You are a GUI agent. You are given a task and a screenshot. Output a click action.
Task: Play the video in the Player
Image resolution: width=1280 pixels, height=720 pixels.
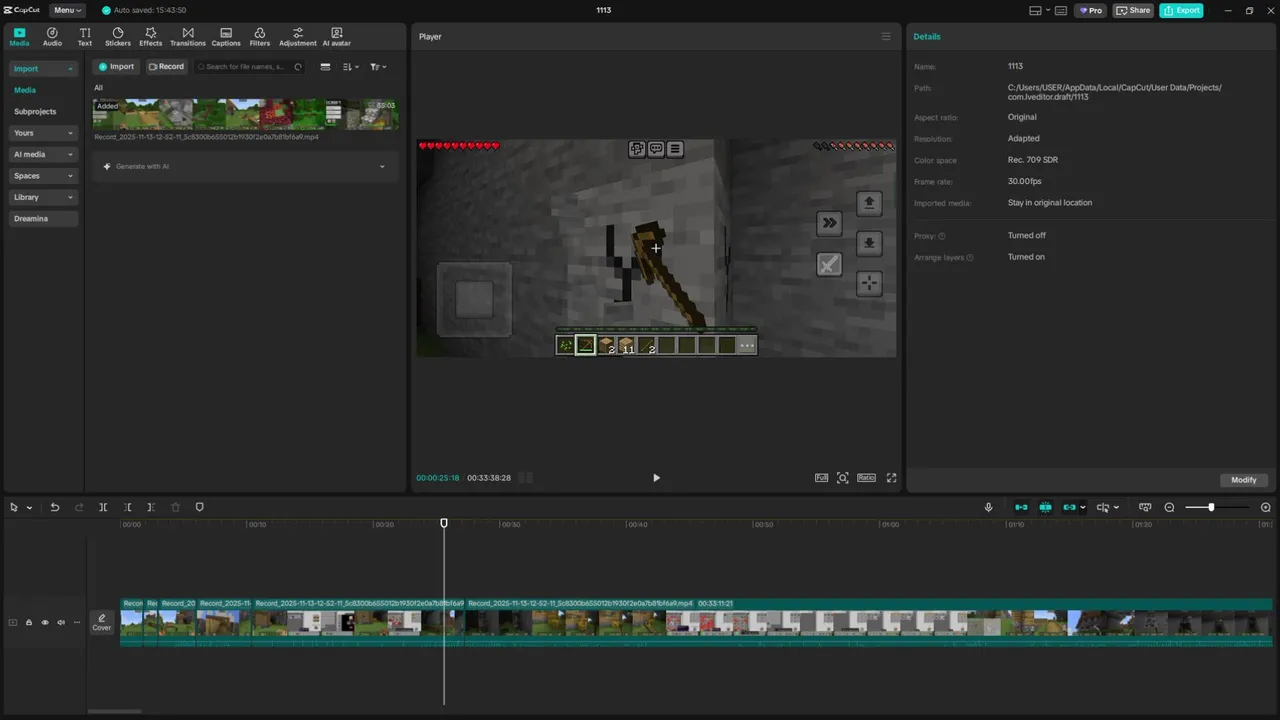[x=656, y=478]
